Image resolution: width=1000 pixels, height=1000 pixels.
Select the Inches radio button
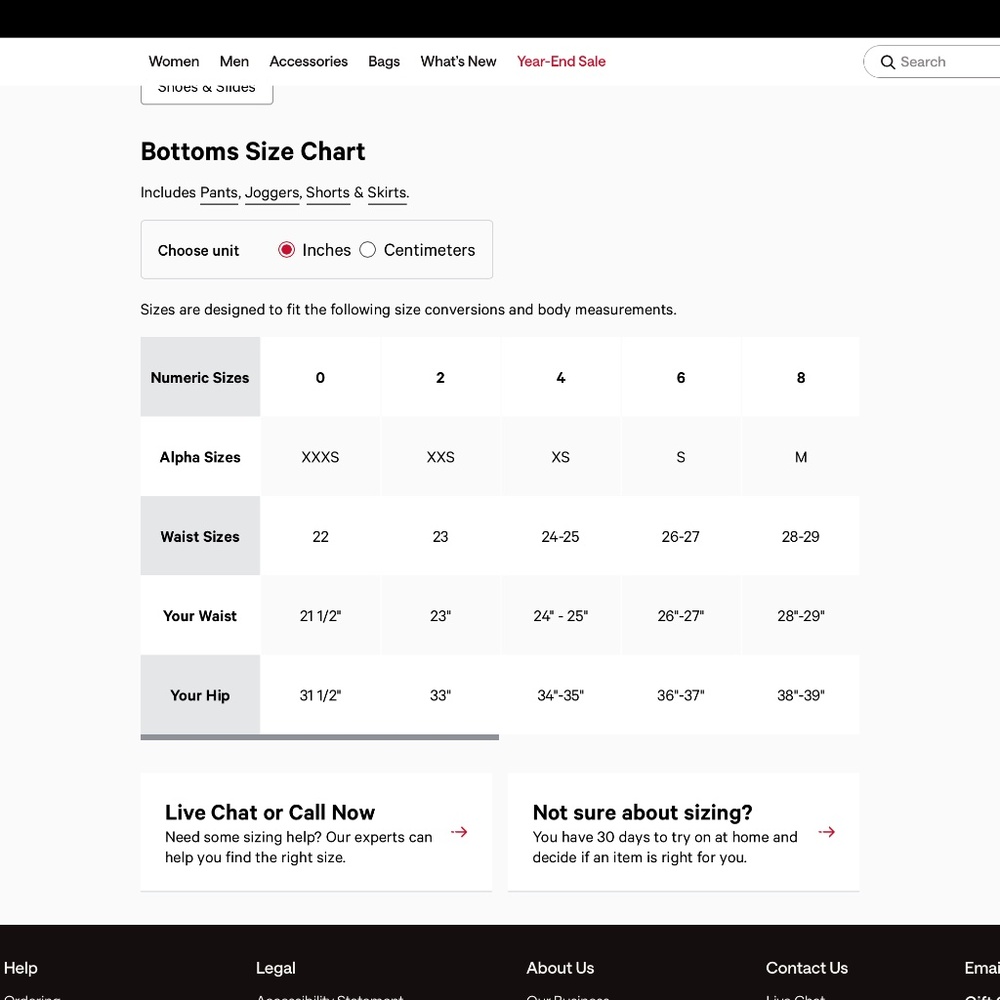[286, 250]
